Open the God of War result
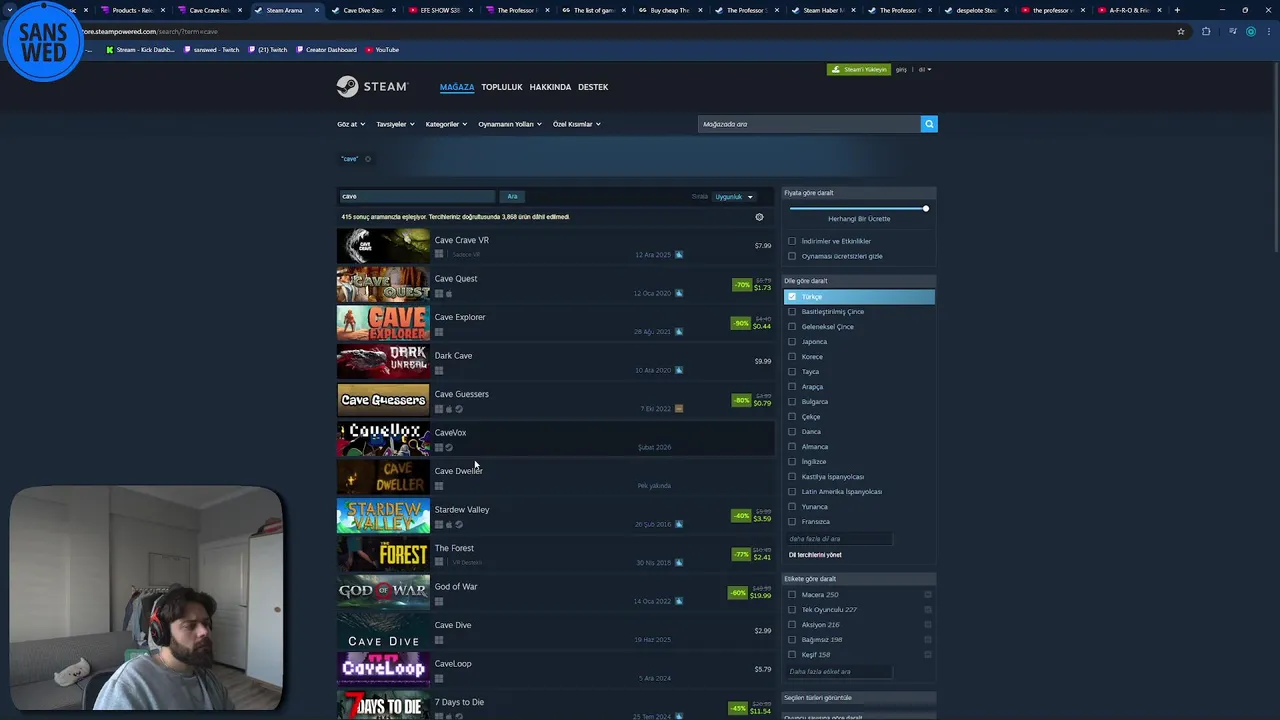The width and height of the screenshot is (1280, 720). [555, 593]
